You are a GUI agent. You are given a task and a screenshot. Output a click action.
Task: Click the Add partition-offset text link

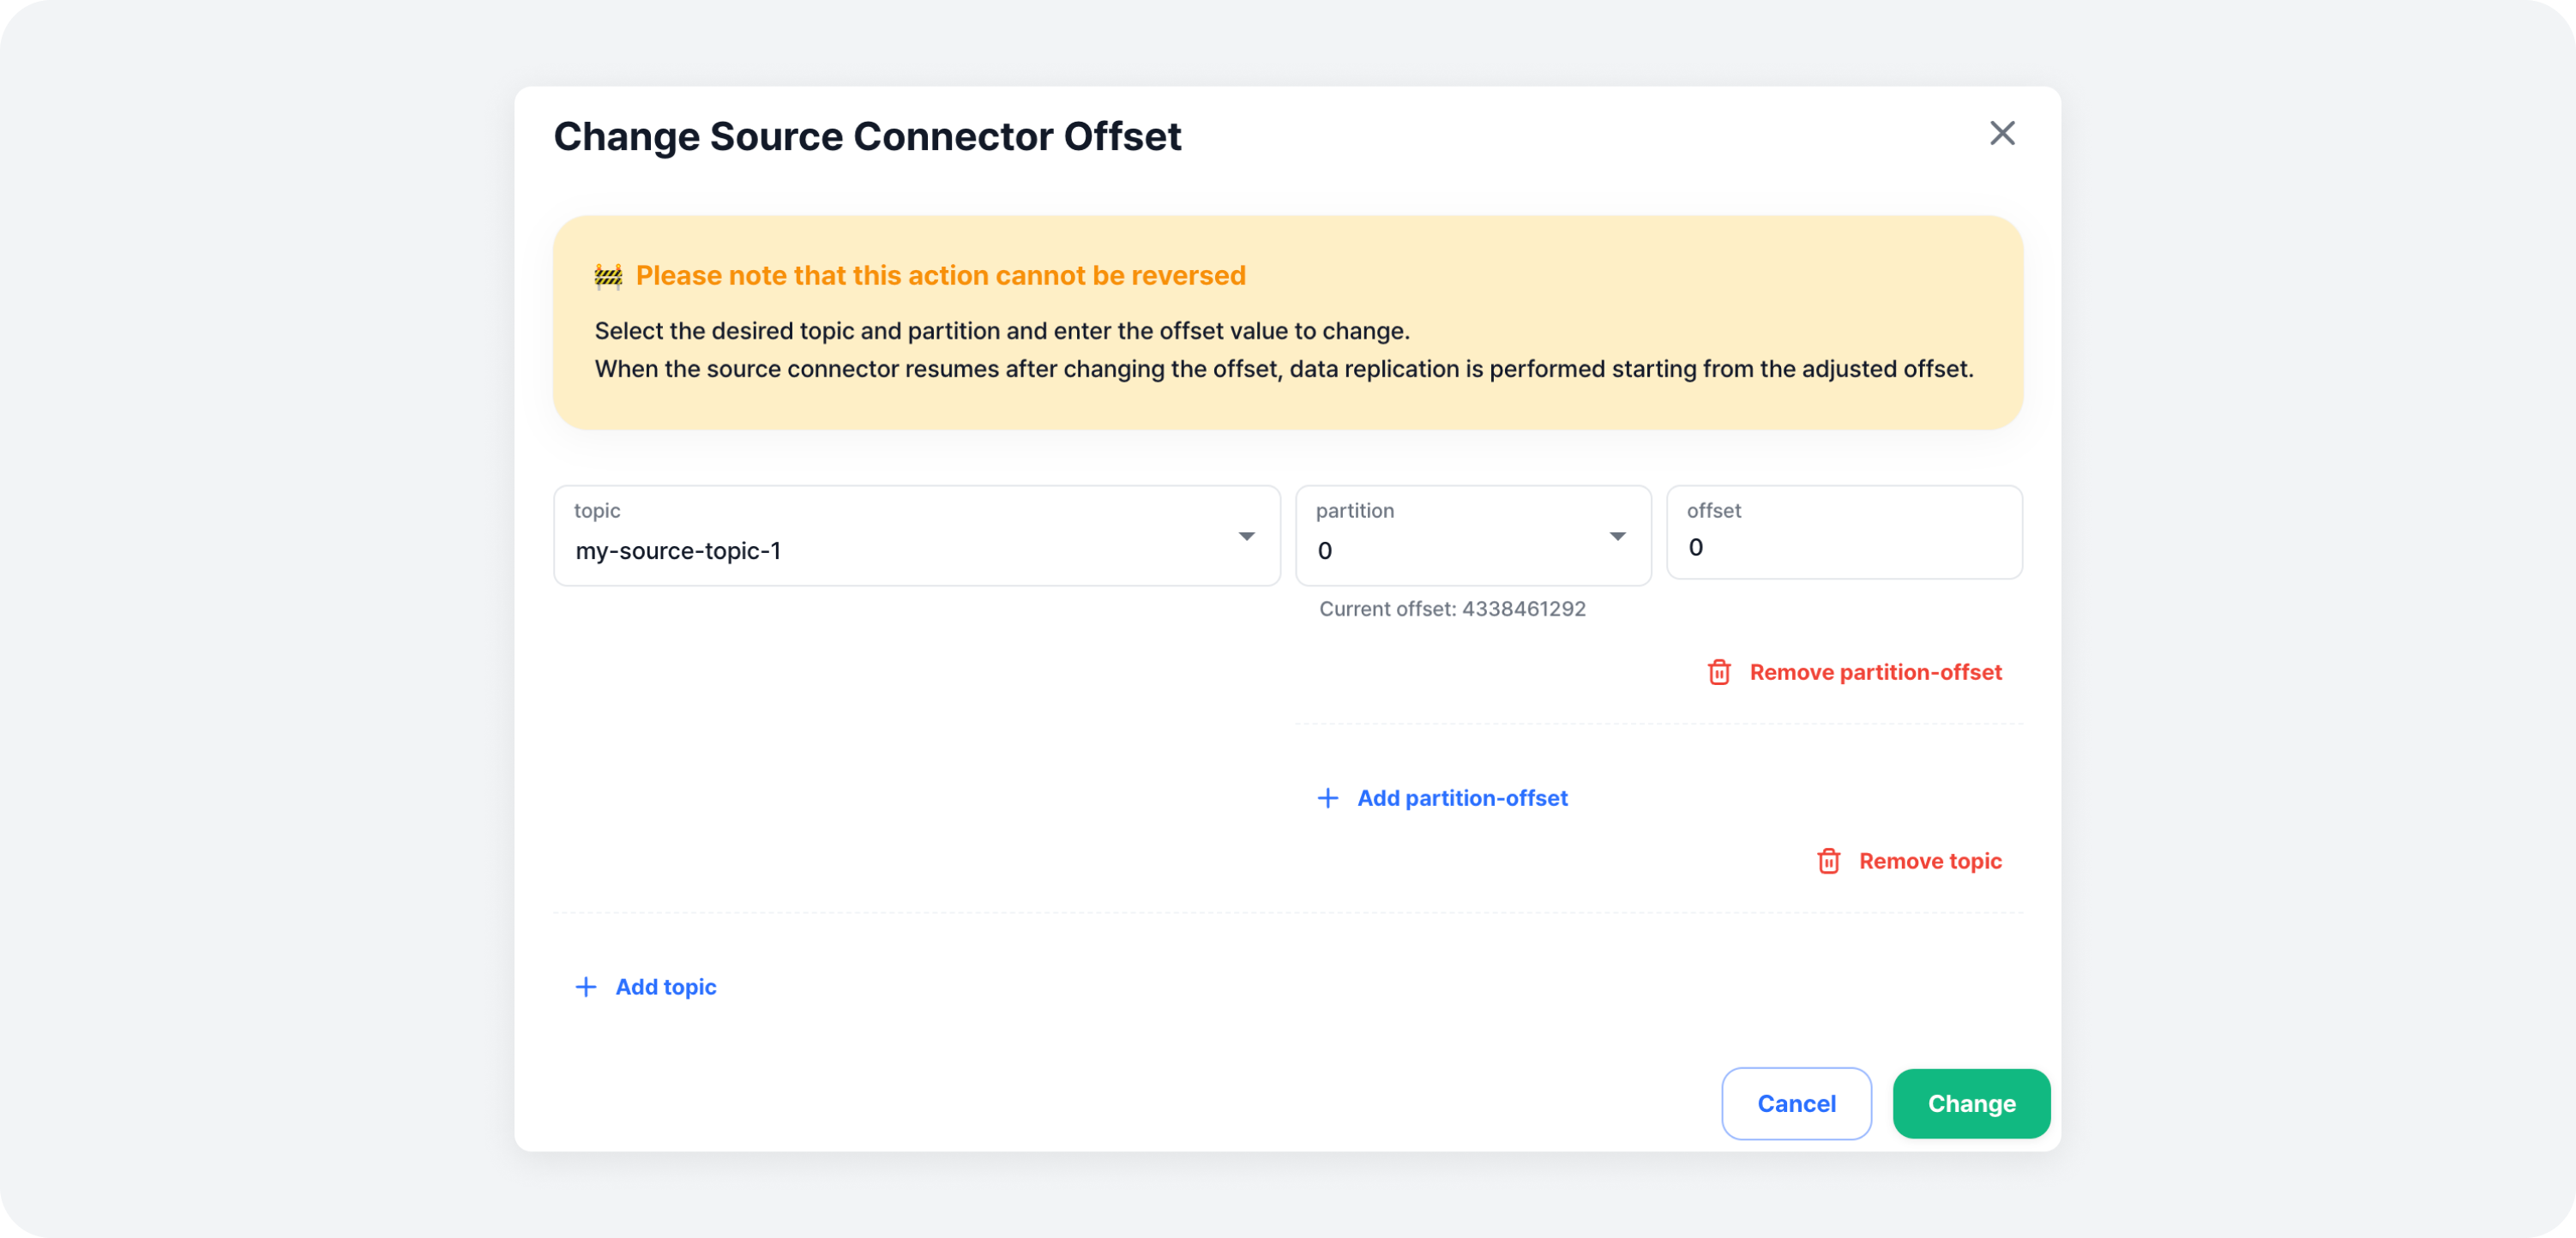coord(1462,798)
